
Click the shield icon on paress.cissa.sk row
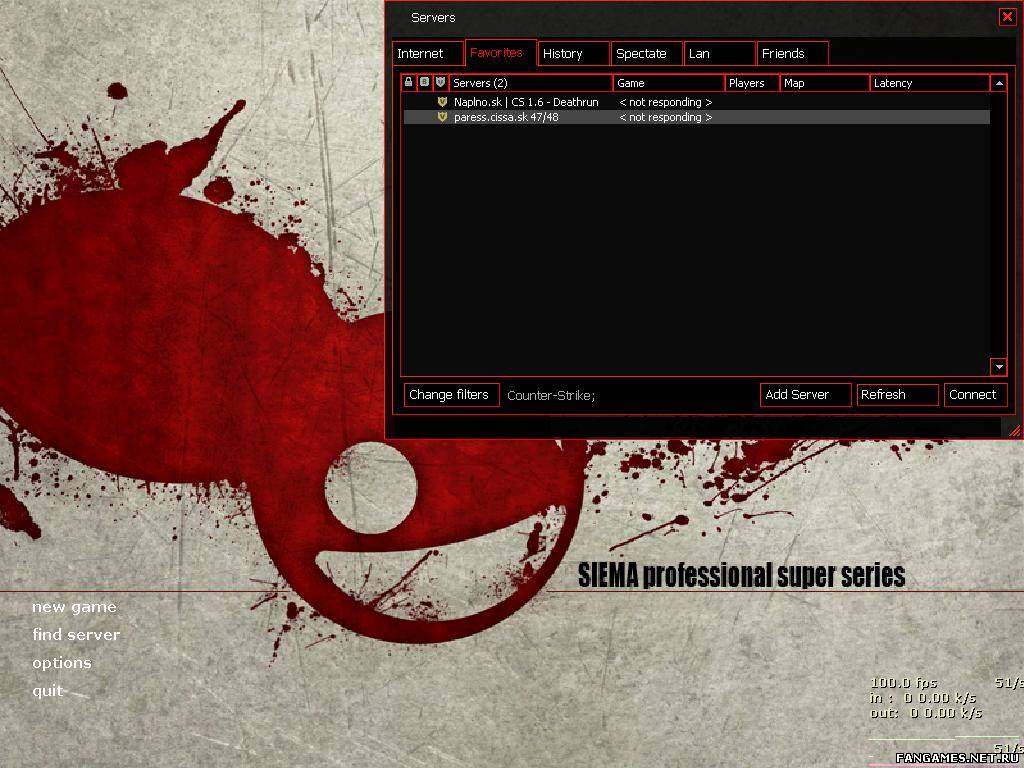tap(442, 117)
